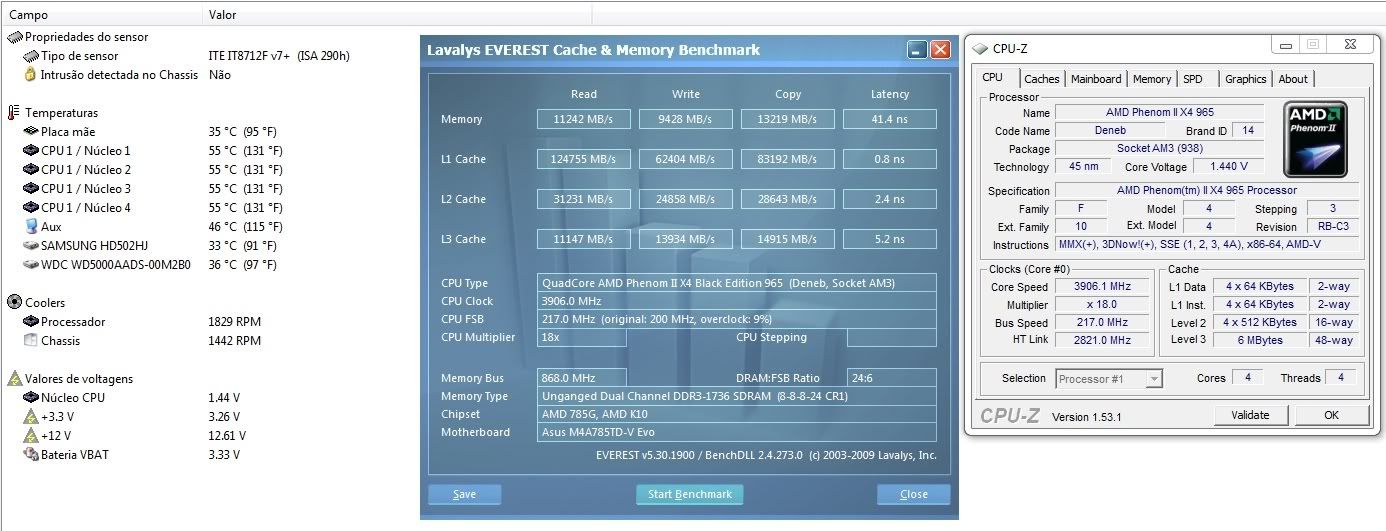The width and height of the screenshot is (1386, 531).
Task: Click the Campo column header
Action: click(102, 14)
